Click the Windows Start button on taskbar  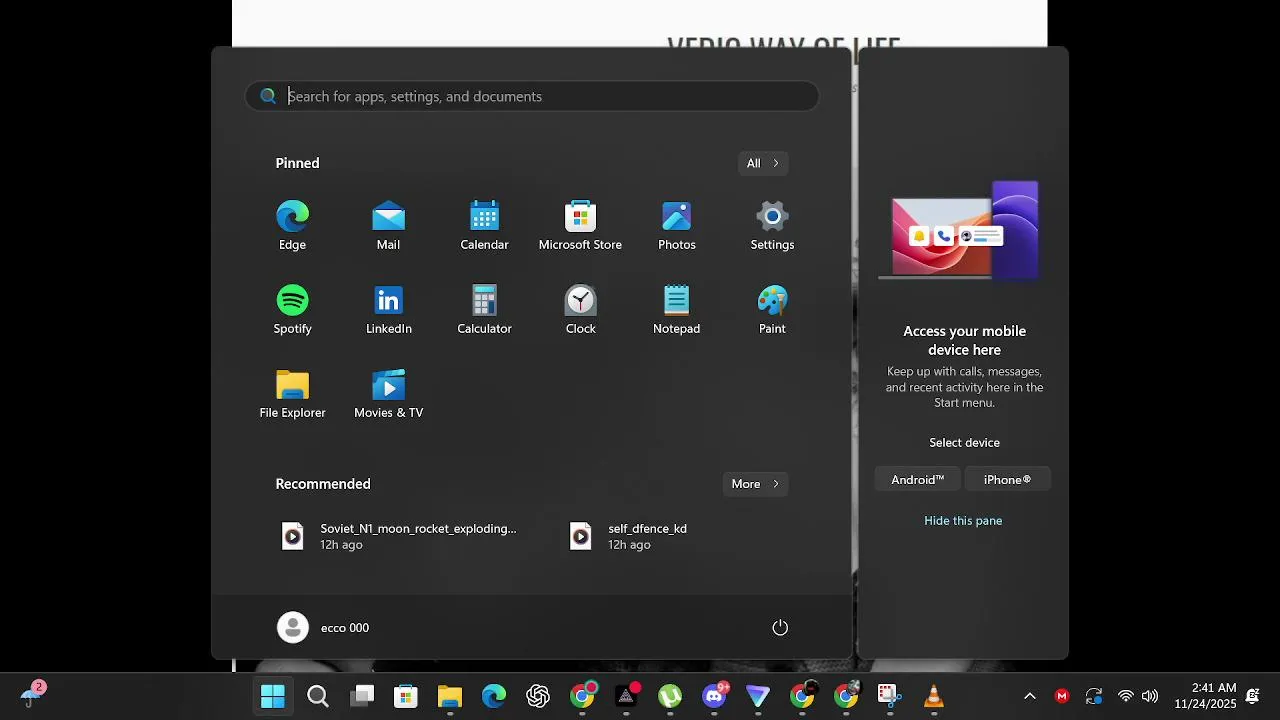(x=273, y=696)
